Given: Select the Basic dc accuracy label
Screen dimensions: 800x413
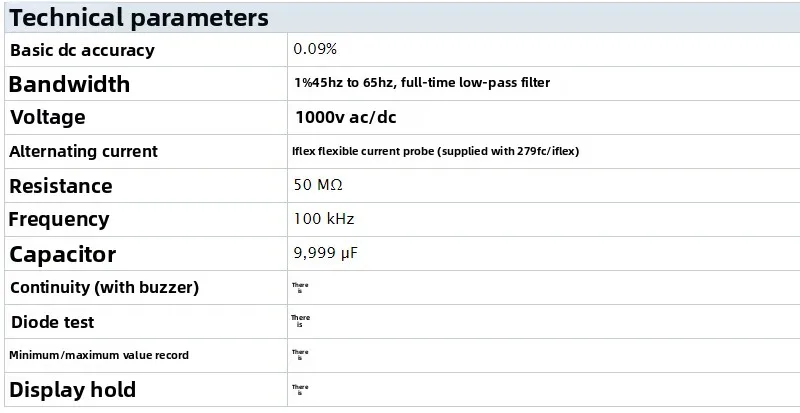Looking at the screenshot, I should click(x=82, y=50).
